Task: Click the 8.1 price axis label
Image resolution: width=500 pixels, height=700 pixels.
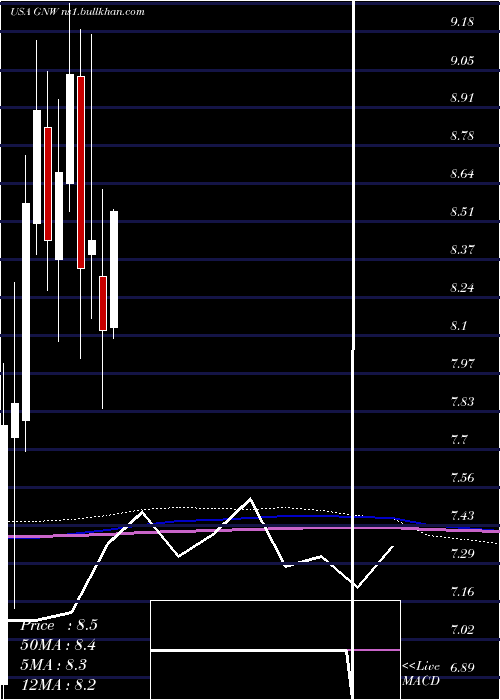Action: (x=460, y=325)
